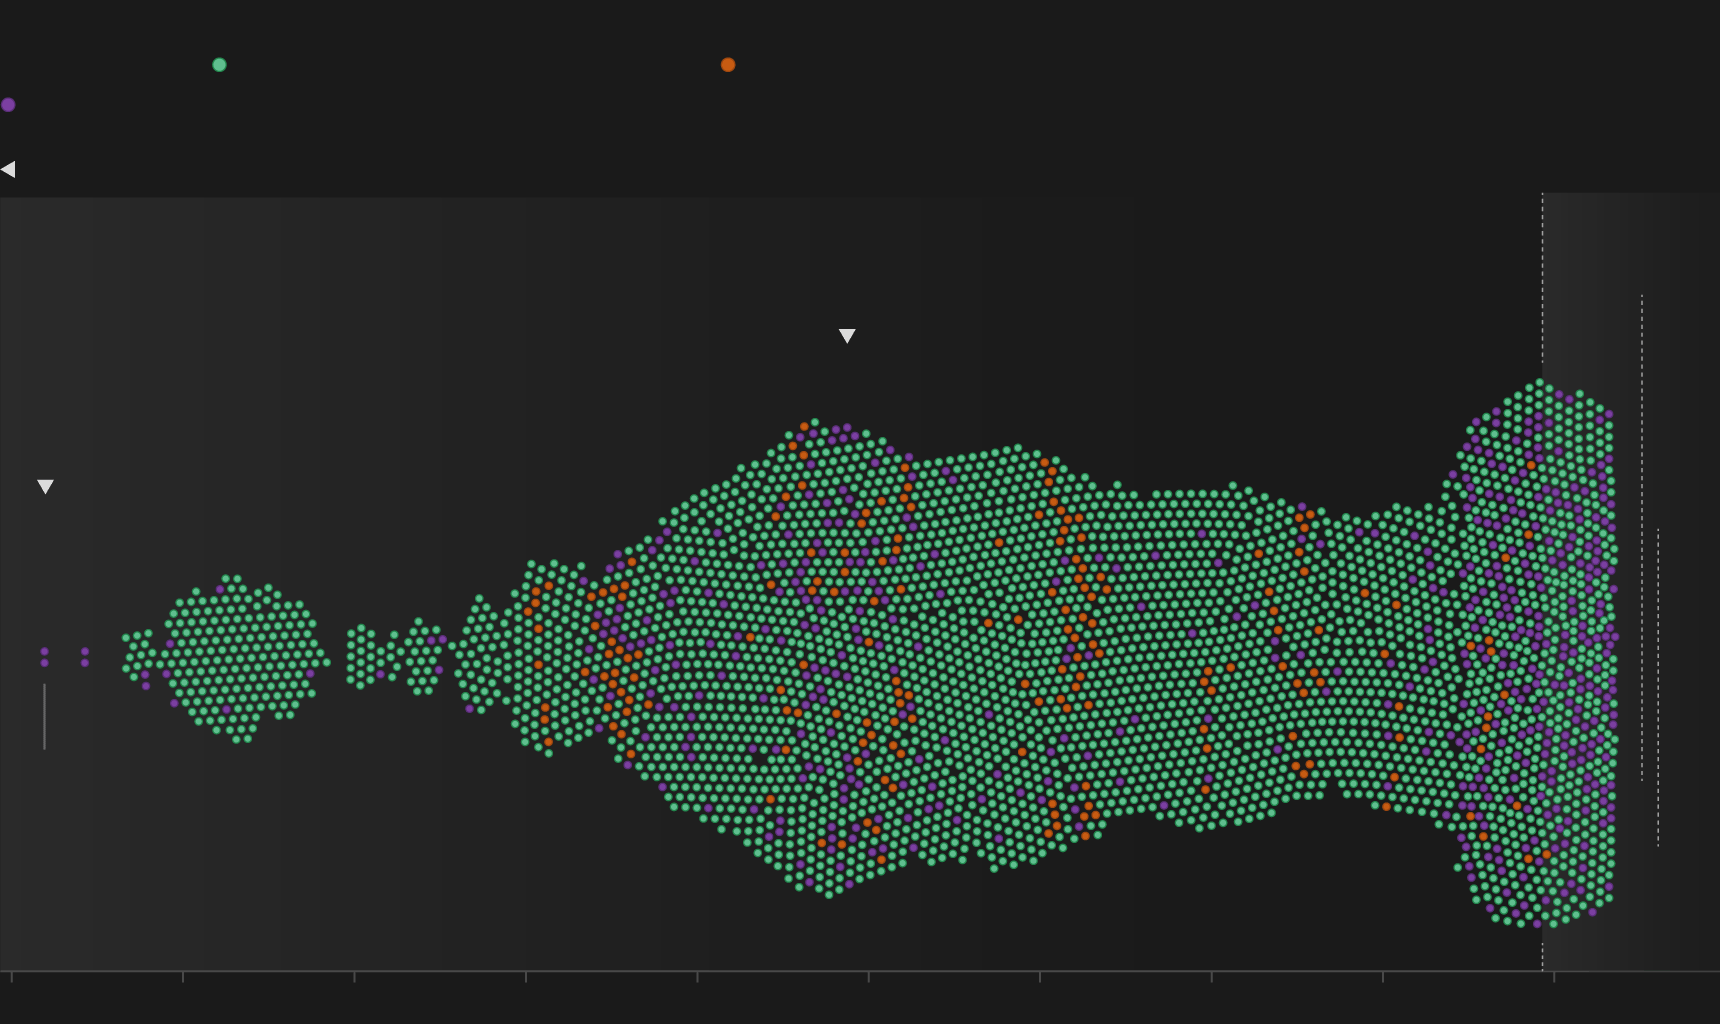Click the dashed line just right of the rightmost dots
This screenshot has height=1024, width=1720.
pos(1641,538)
